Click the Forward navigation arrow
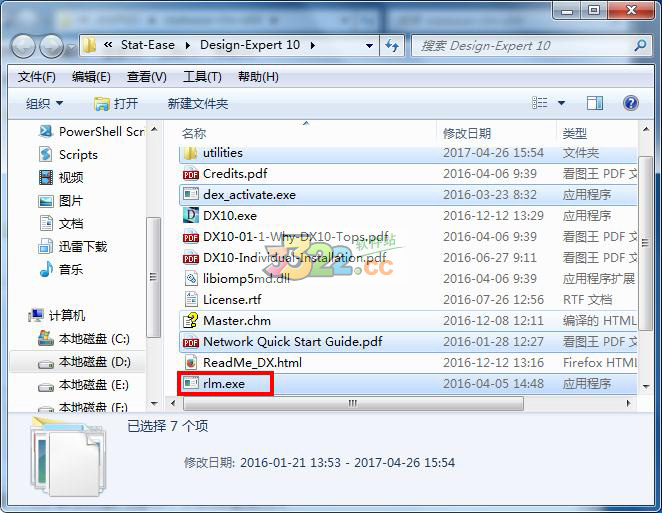Screen dimensions: 662x513 tap(52, 46)
